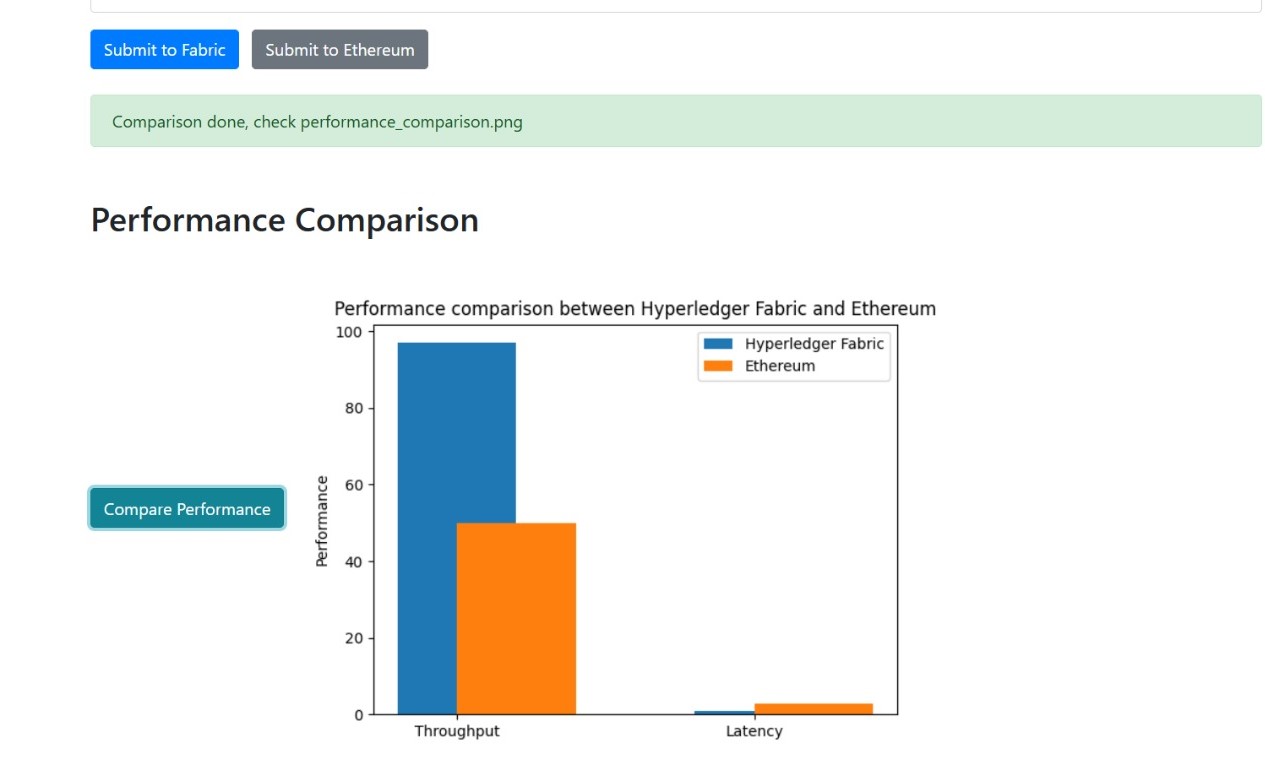Click the Performance Comparison heading
The width and height of the screenshot is (1265, 765).
[x=284, y=220]
